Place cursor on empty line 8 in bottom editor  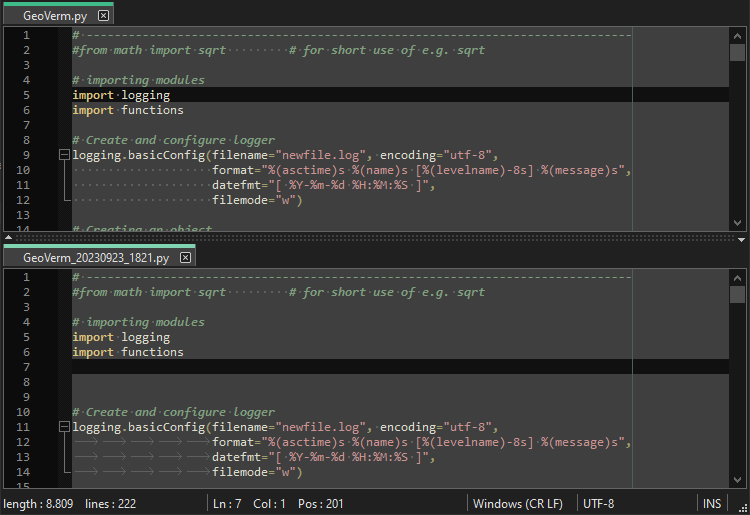(x=300, y=382)
